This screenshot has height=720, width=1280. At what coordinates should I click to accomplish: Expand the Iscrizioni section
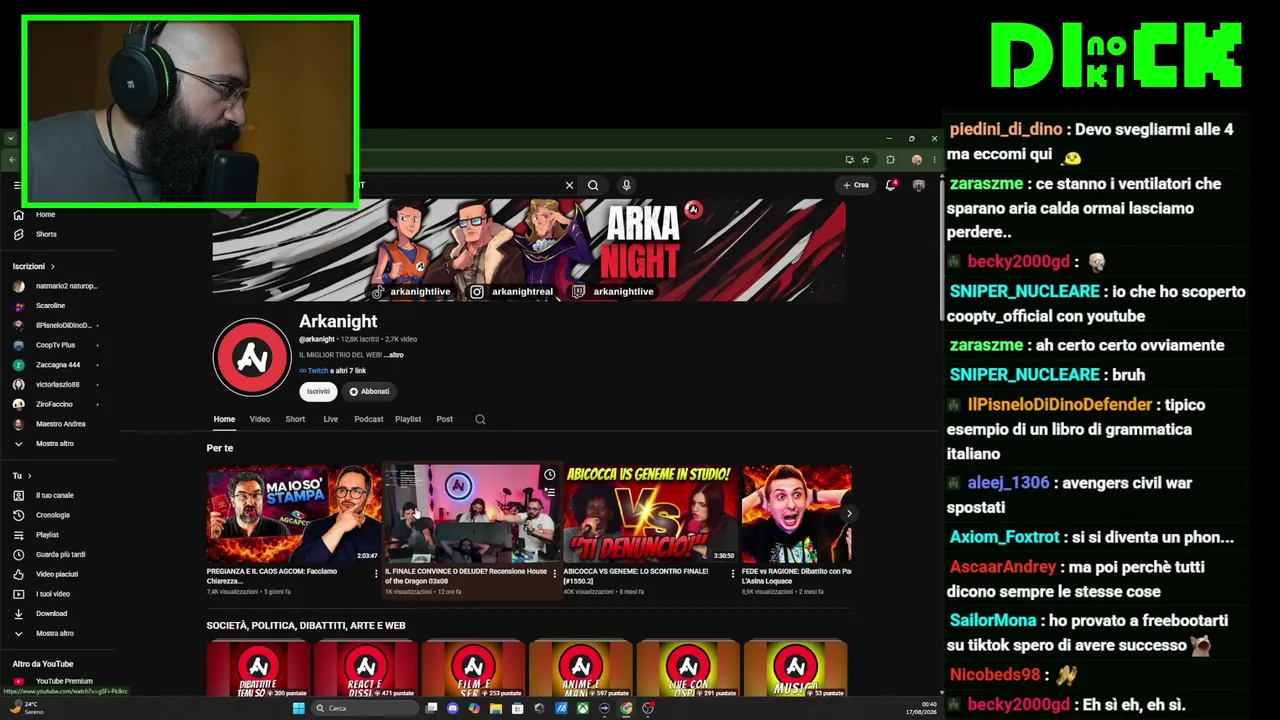tap(34, 266)
